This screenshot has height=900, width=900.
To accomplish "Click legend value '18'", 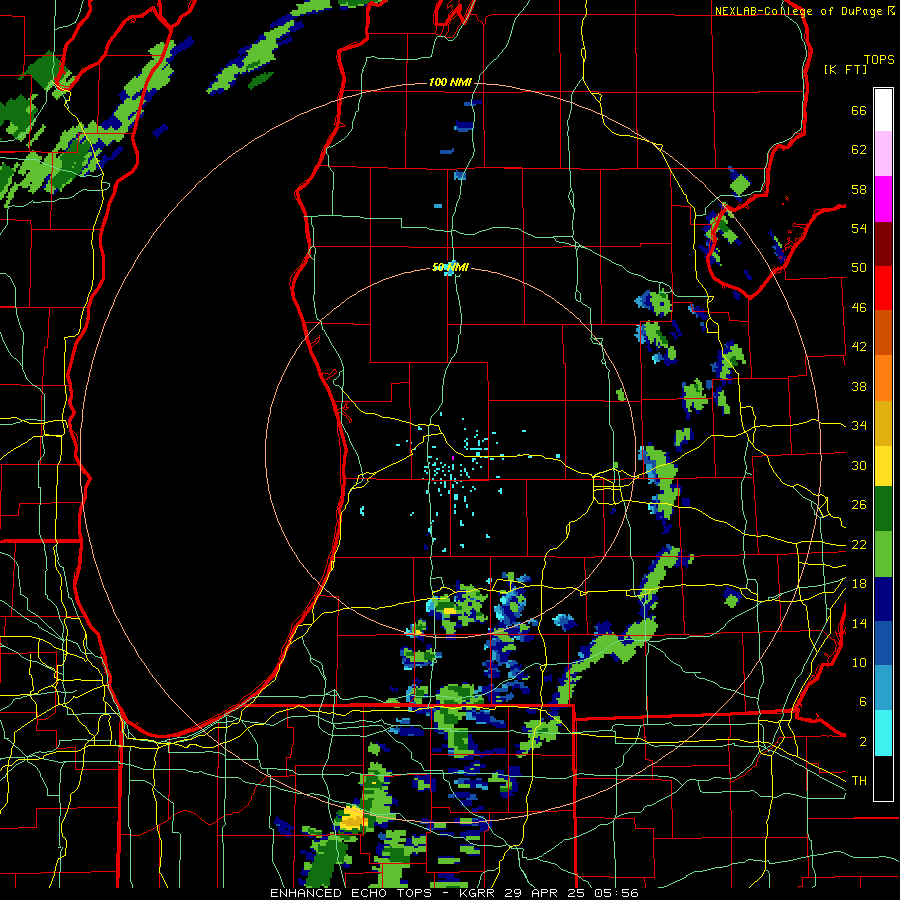I will click(x=859, y=584).
